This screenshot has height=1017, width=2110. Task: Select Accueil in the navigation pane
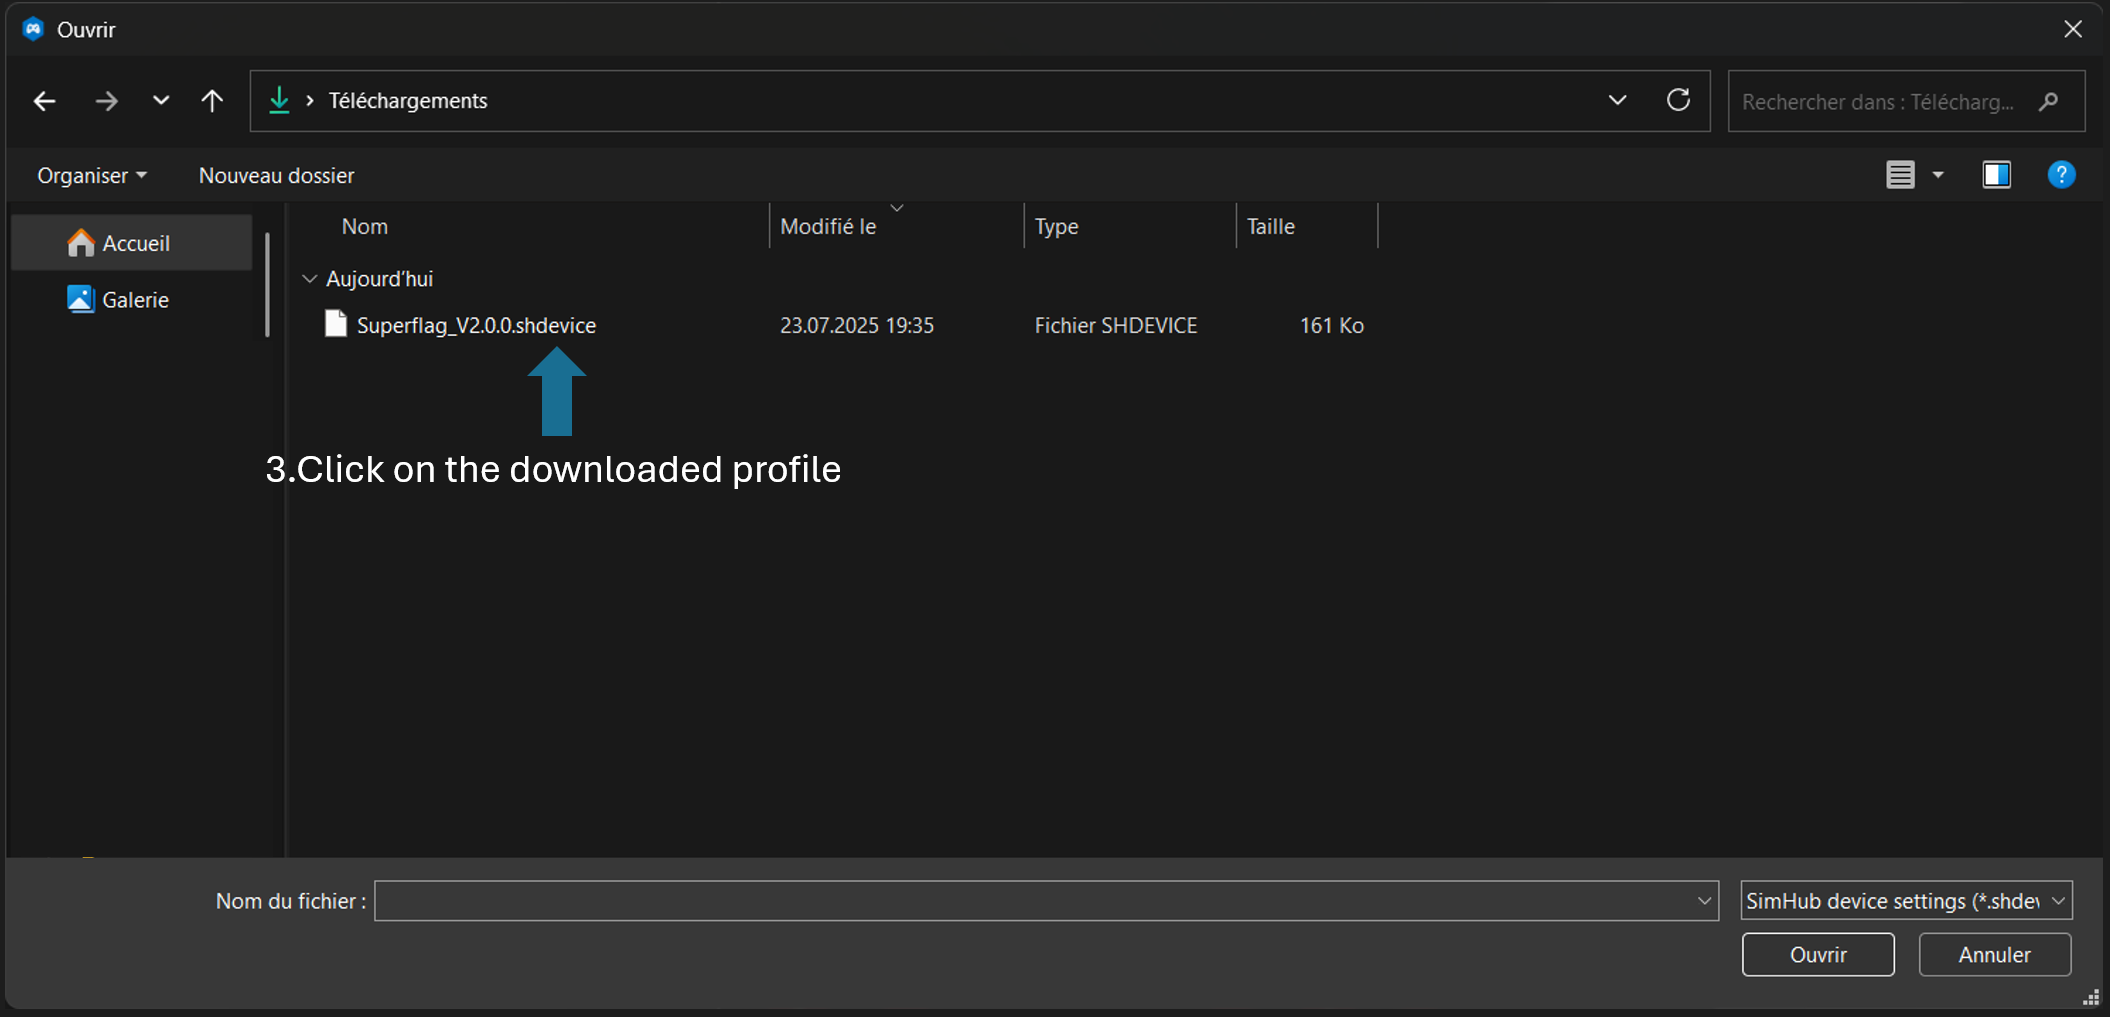pyautogui.click(x=135, y=243)
